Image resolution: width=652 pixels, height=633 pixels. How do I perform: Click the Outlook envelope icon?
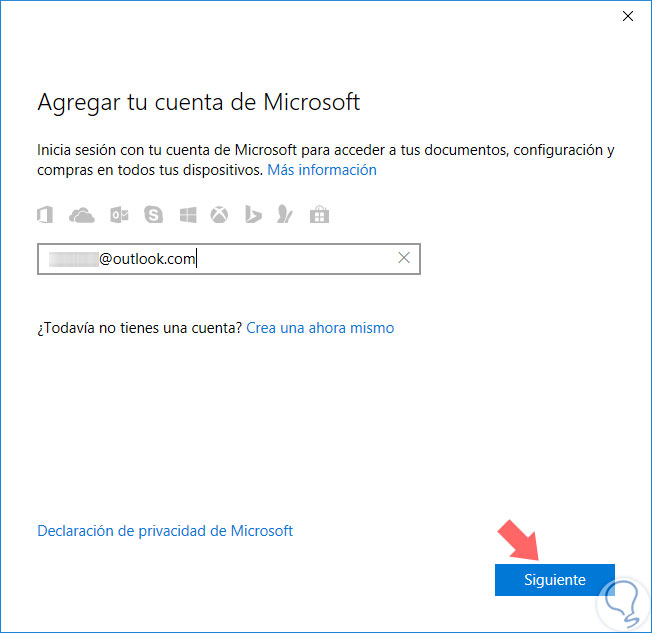(119, 215)
